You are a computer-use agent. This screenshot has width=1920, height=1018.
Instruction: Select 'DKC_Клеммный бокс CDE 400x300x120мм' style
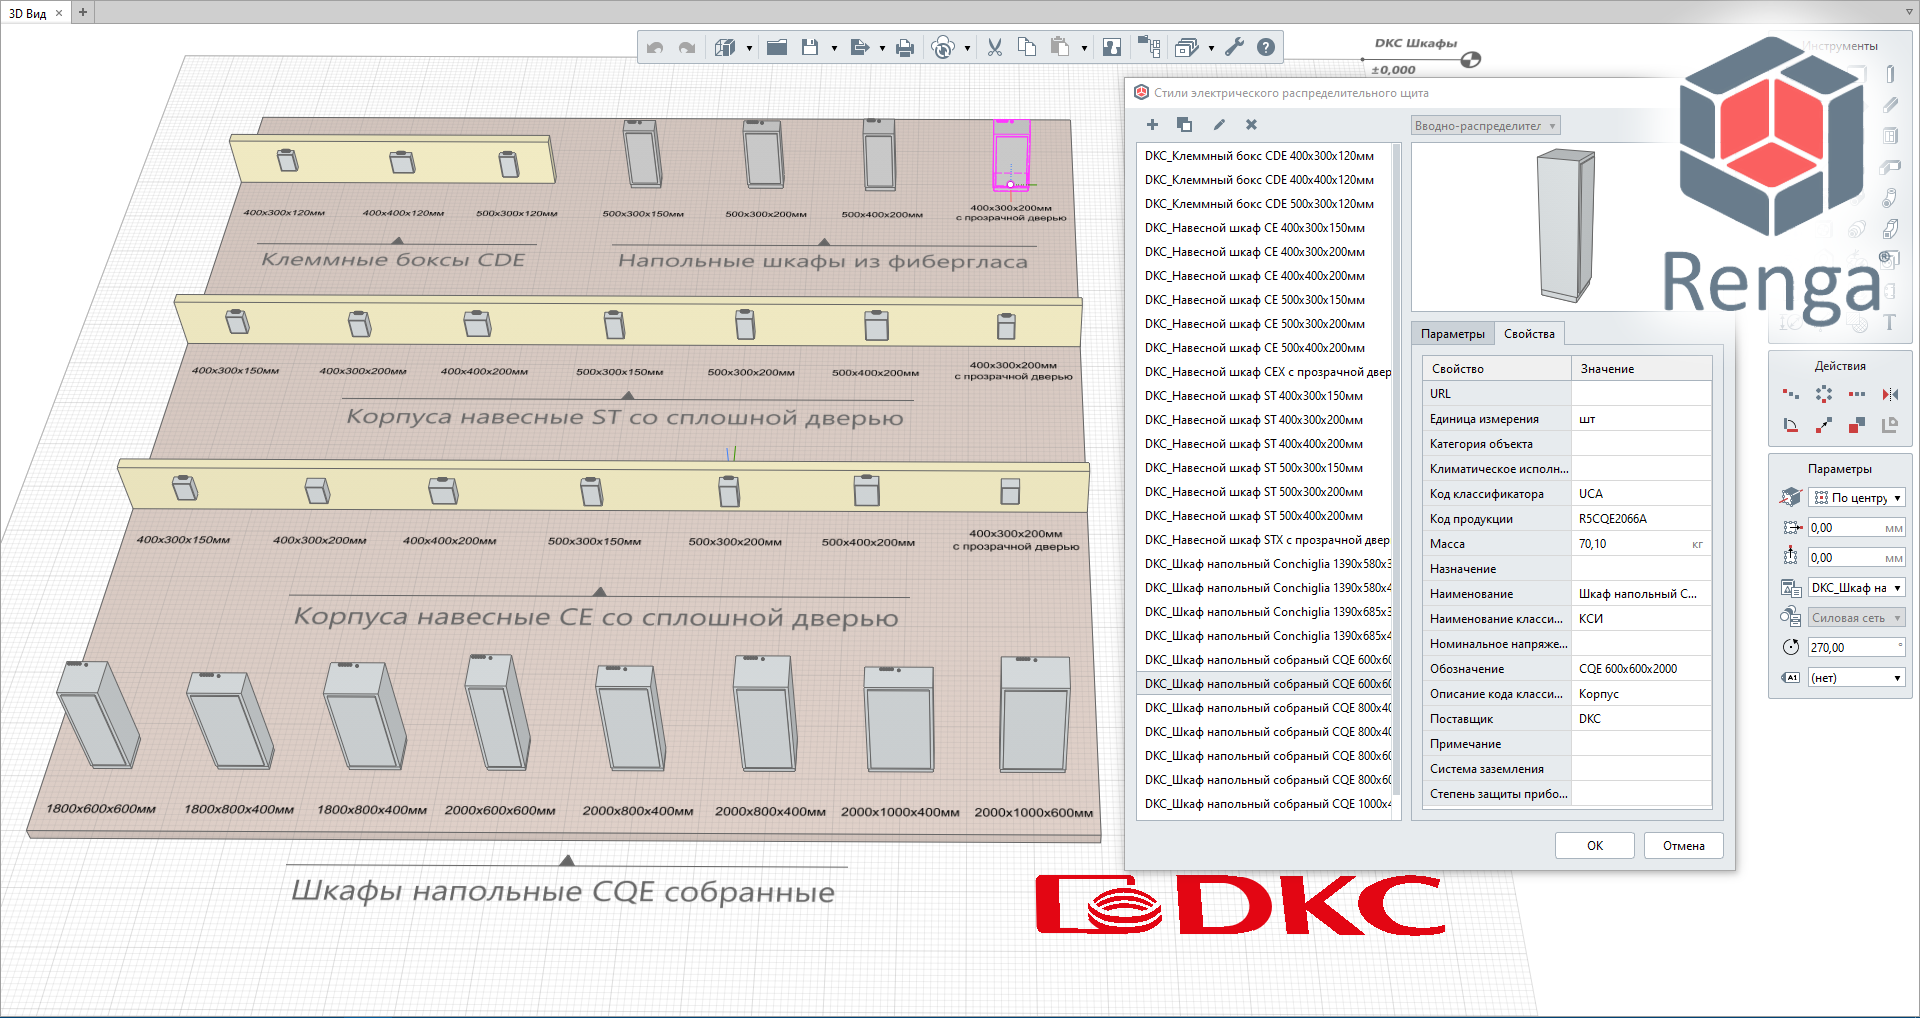coord(1264,156)
